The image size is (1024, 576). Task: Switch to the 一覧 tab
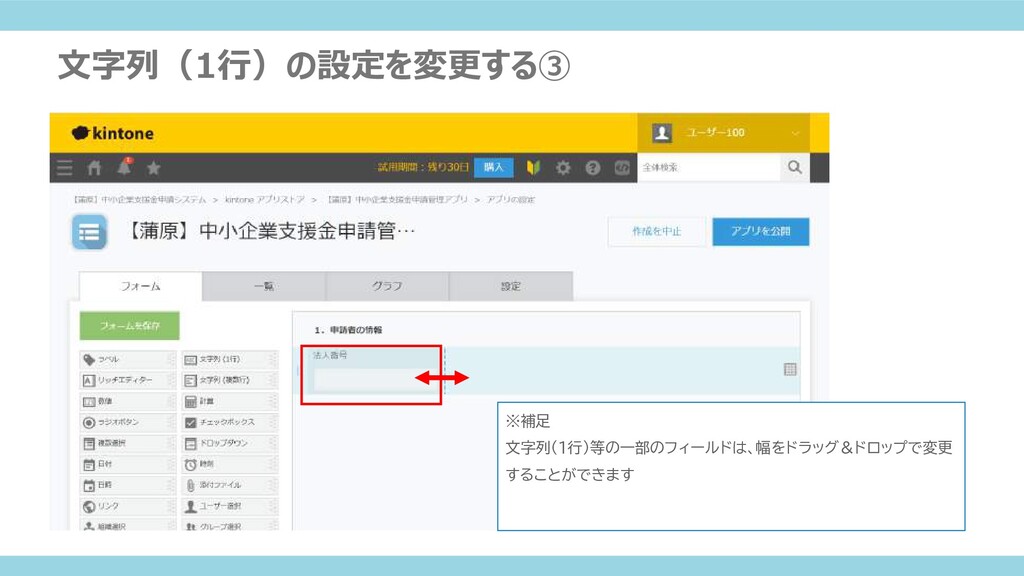point(264,286)
